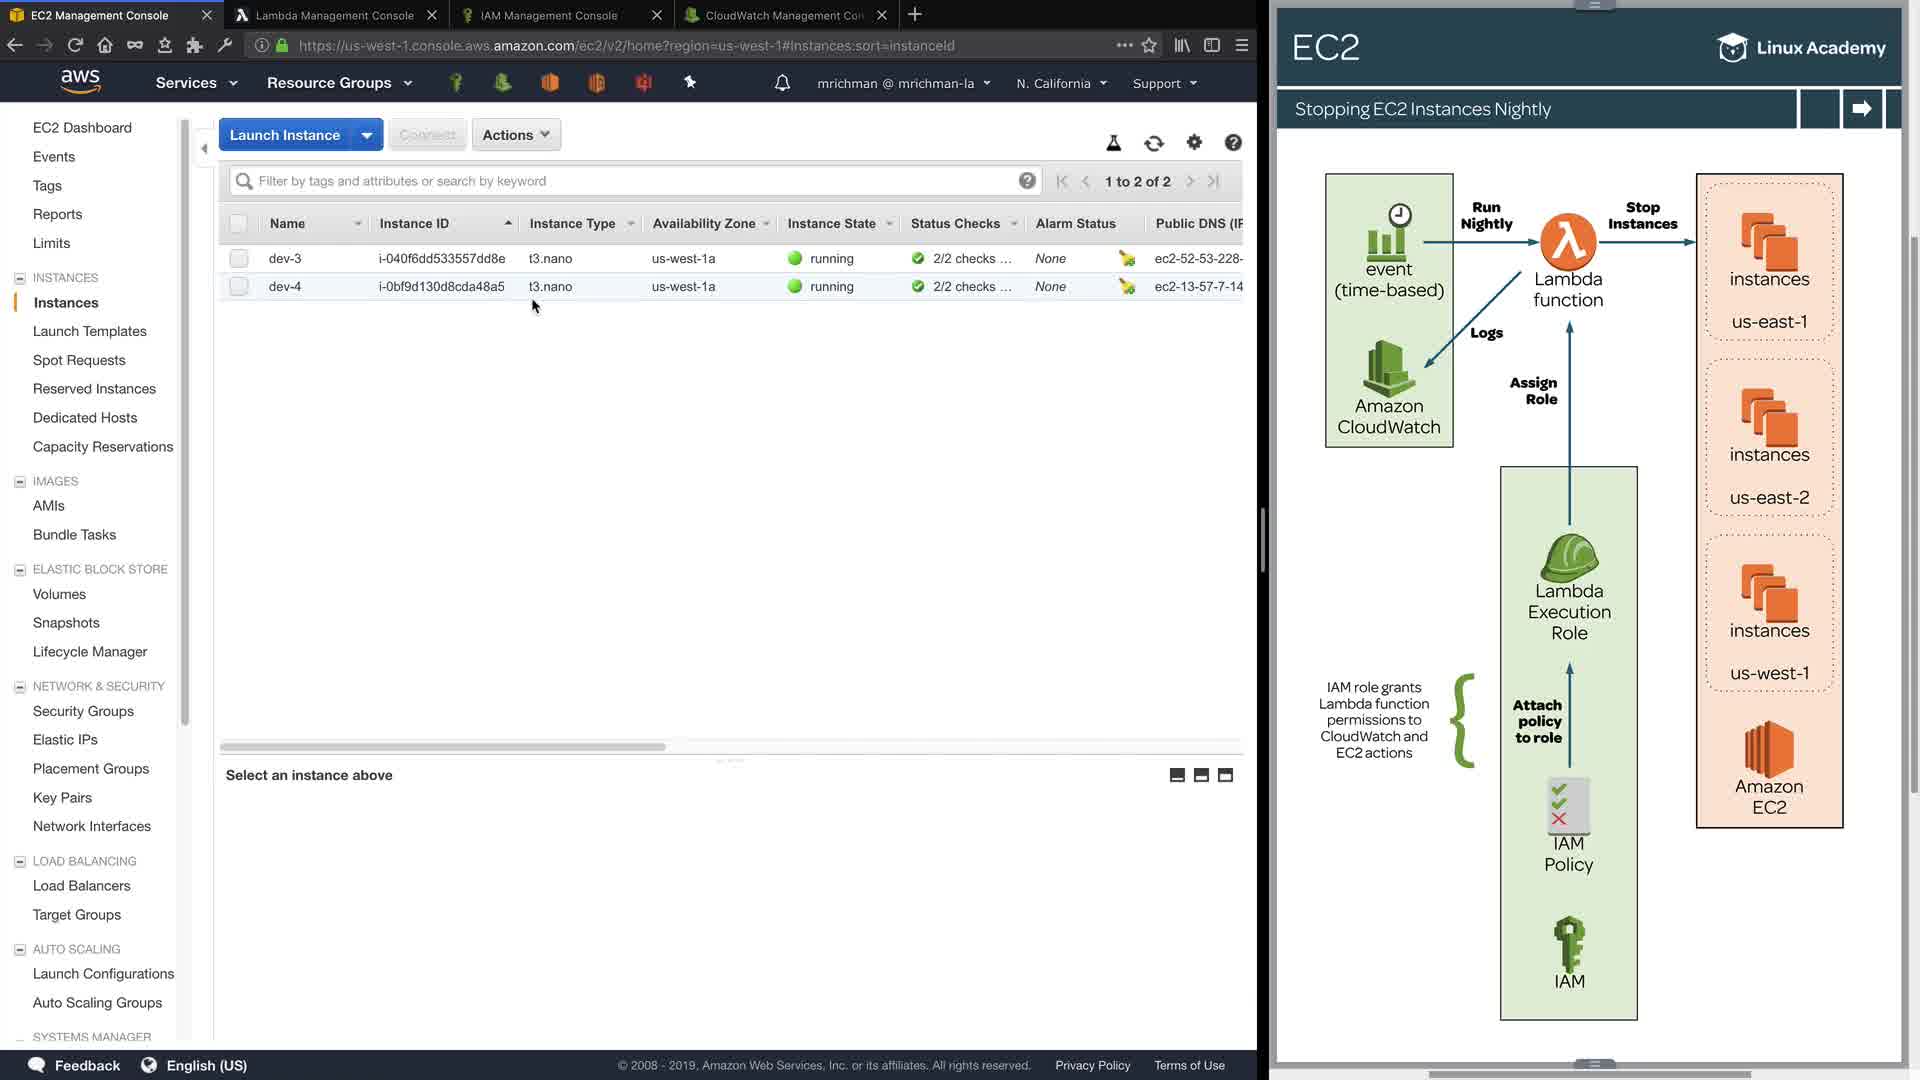The width and height of the screenshot is (1920, 1080).
Task: Click the experiments flask icon
Action: tap(1113, 143)
